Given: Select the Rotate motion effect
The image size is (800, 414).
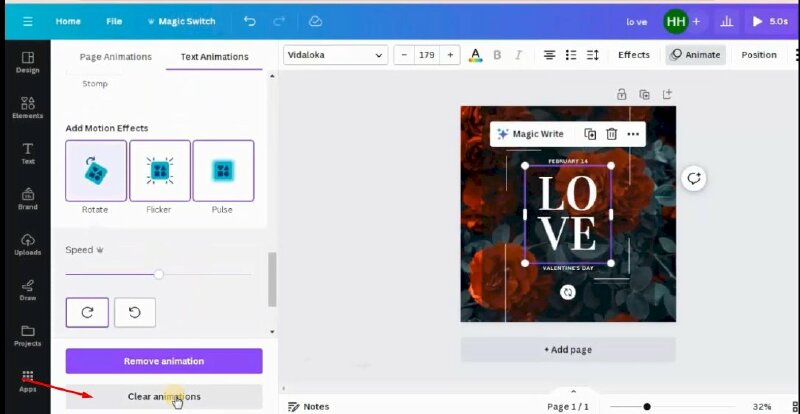Looking at the screenshot, I should (96, 171).
